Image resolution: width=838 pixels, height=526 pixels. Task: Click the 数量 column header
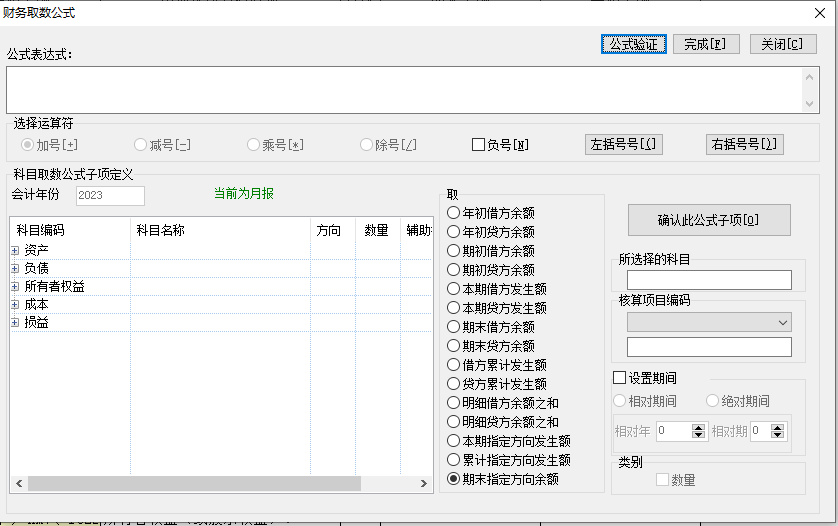pyautogui.click(x=378, y=230)
